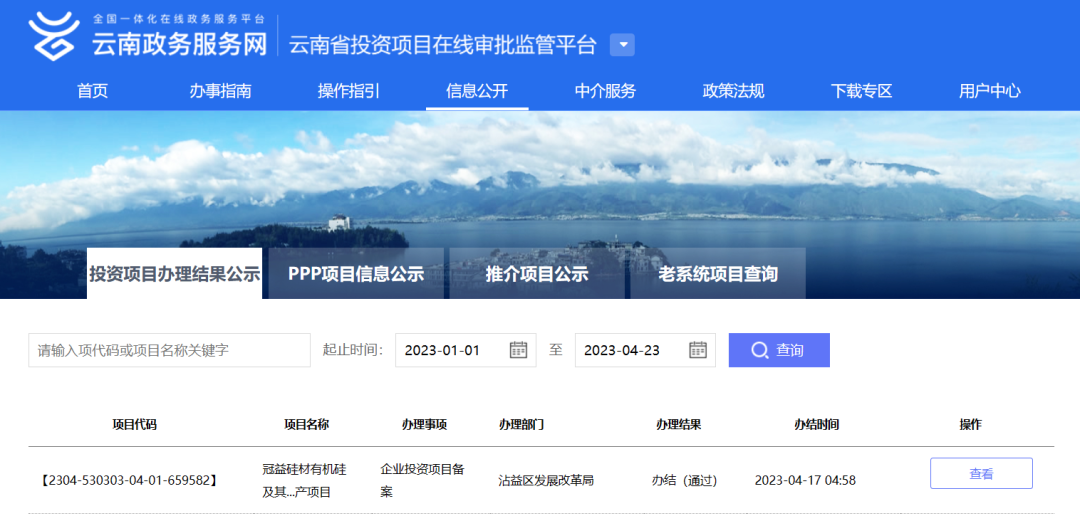
Task: Open 用户中心 page
Action: (989, 91)
